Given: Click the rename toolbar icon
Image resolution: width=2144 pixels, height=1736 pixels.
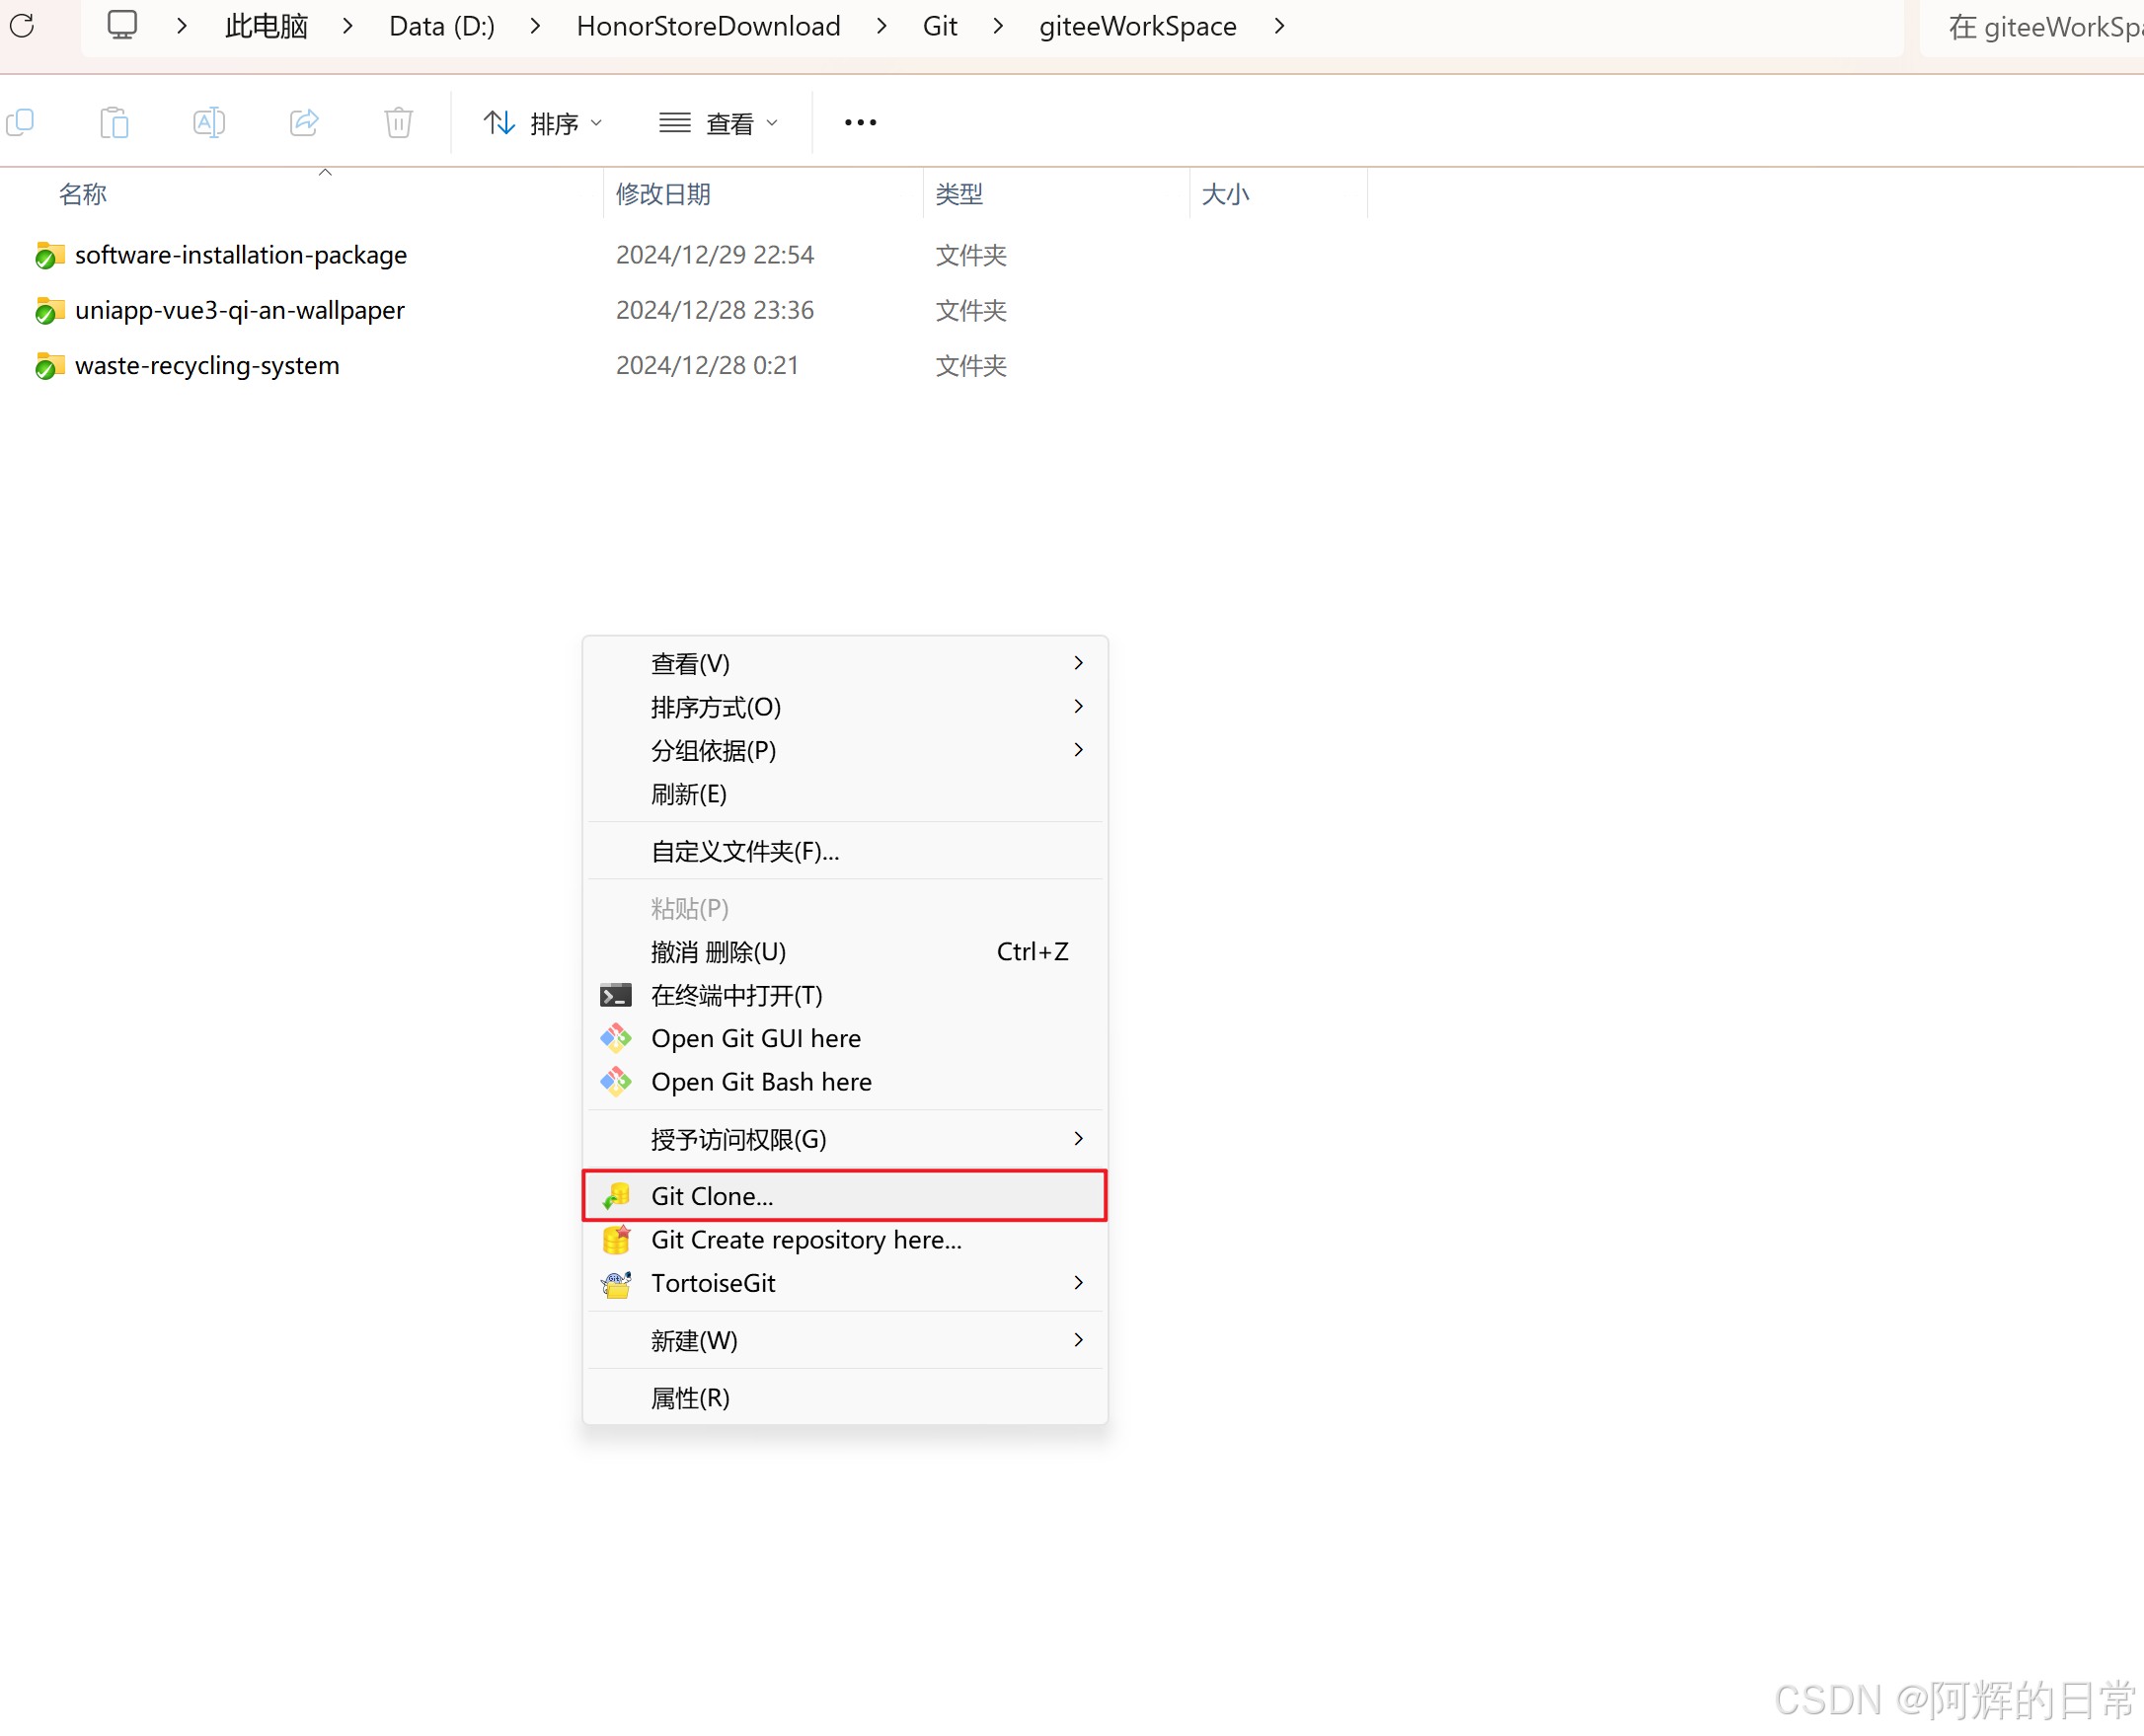Looking at the screenshot, I should 208,122.
